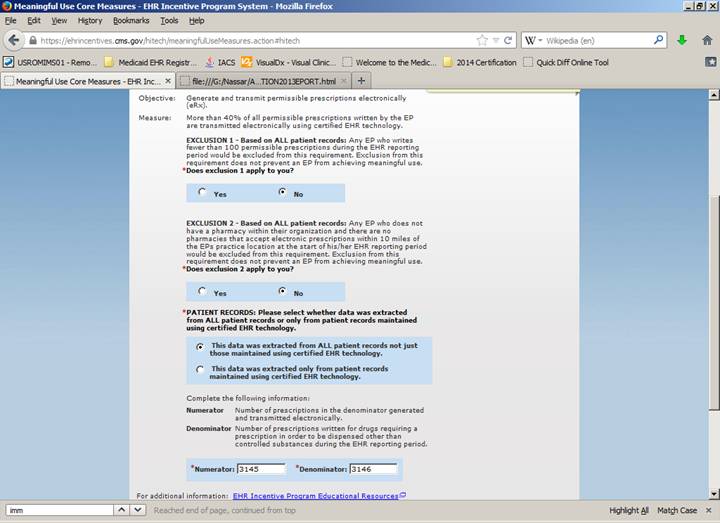Bookmark this page with the star icon
Screen dimensions: 720x523
click(x=483, y=41)
